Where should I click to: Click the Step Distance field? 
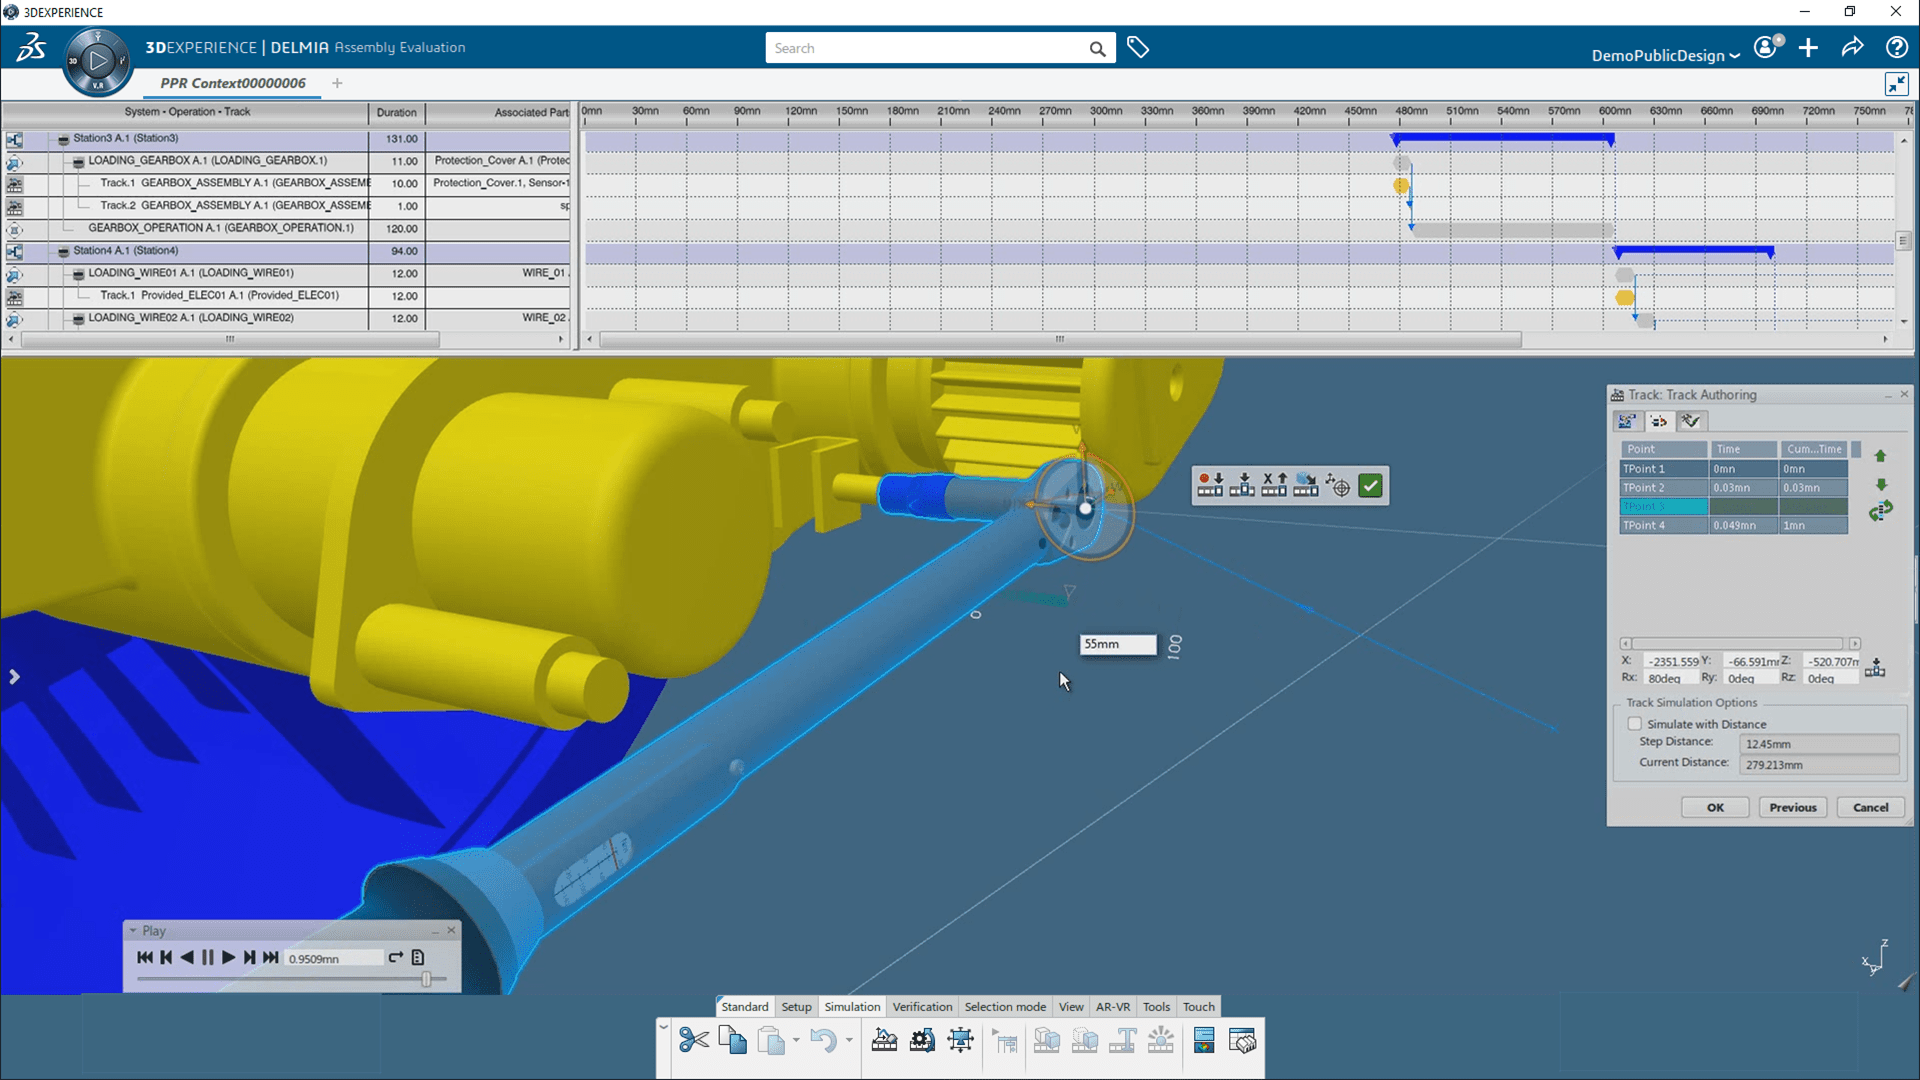[x=1819, y=744]
